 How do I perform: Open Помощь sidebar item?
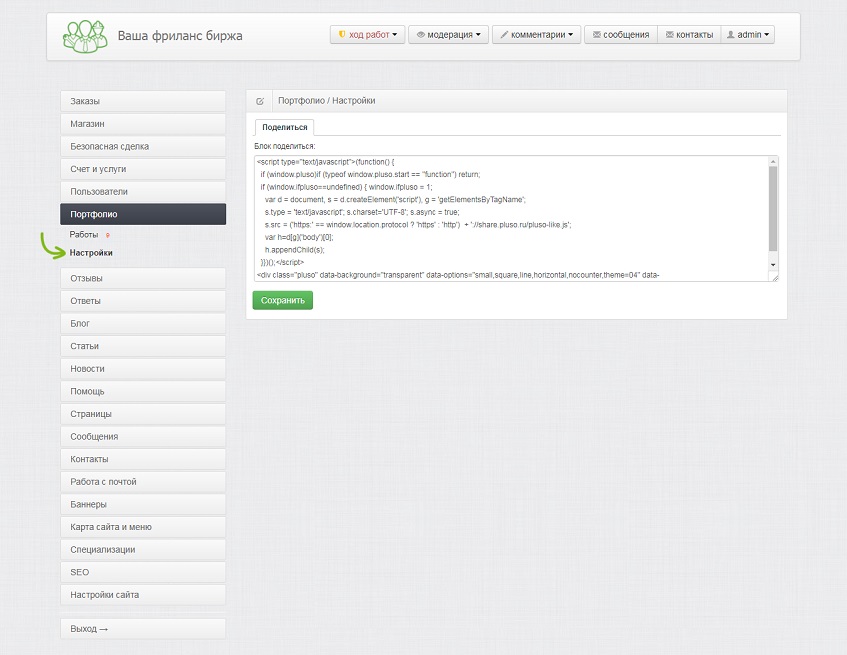[x=143, y=391]
